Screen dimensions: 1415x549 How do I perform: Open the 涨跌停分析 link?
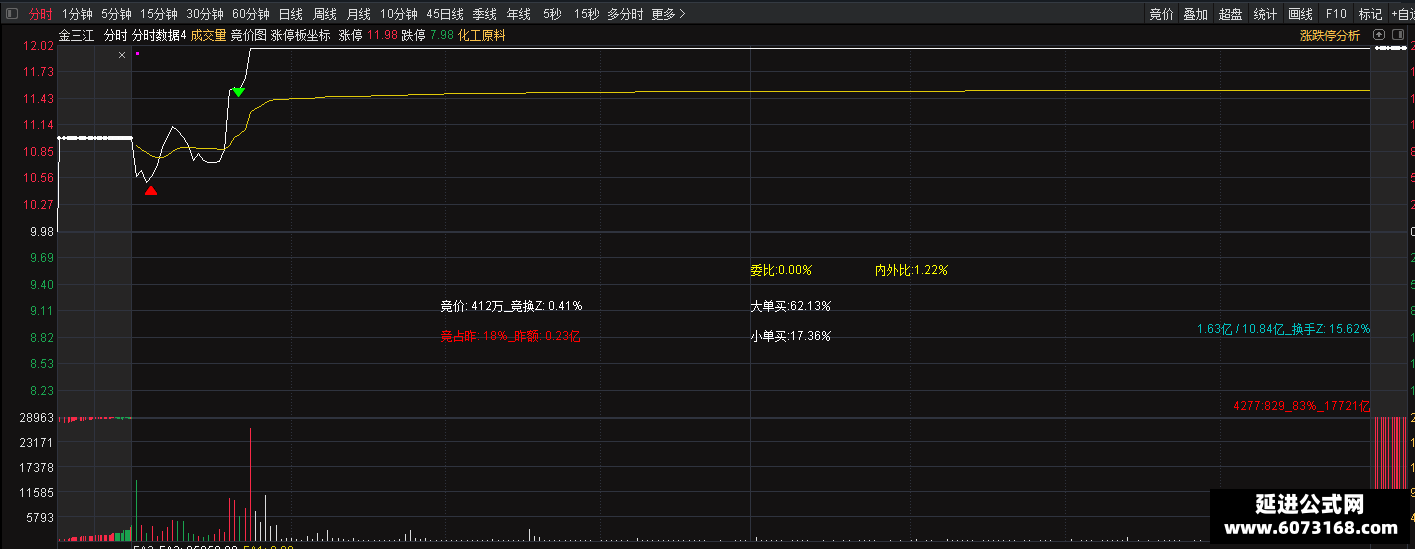point(1329,35)
